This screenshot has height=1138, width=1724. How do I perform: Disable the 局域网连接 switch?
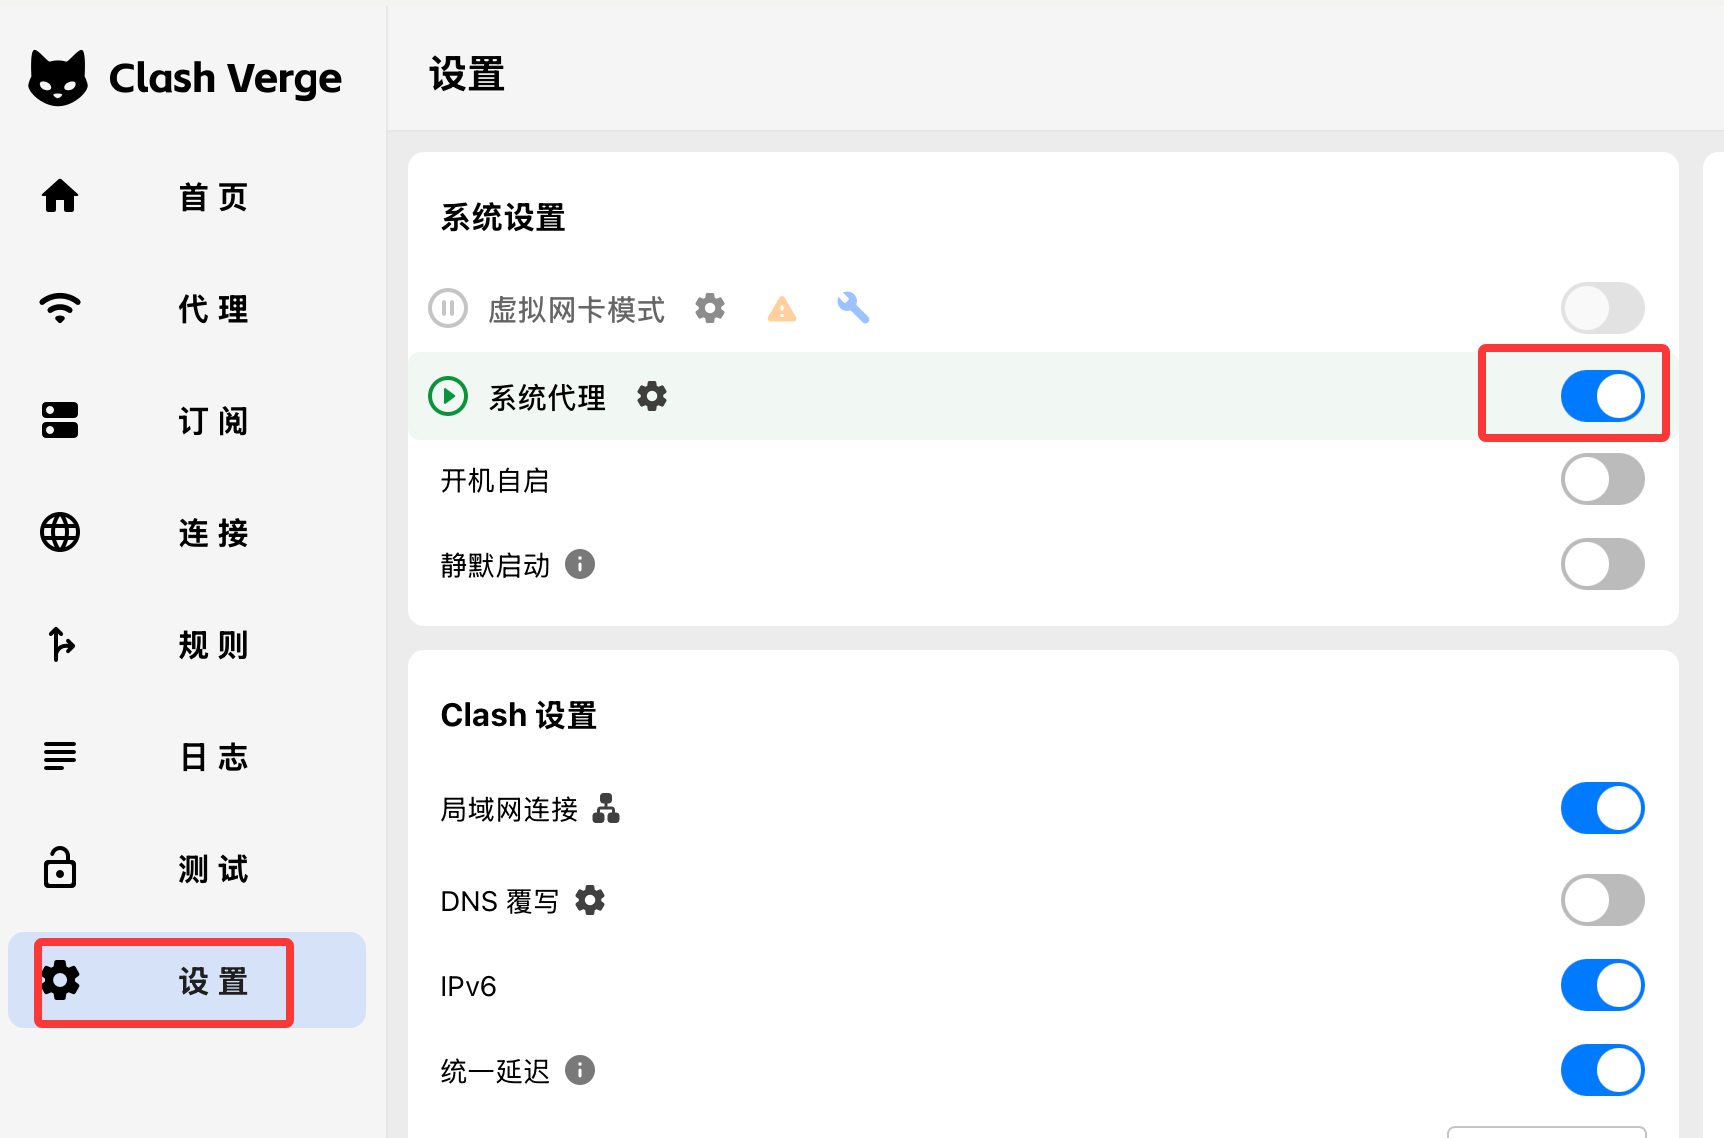point(1602,808)
